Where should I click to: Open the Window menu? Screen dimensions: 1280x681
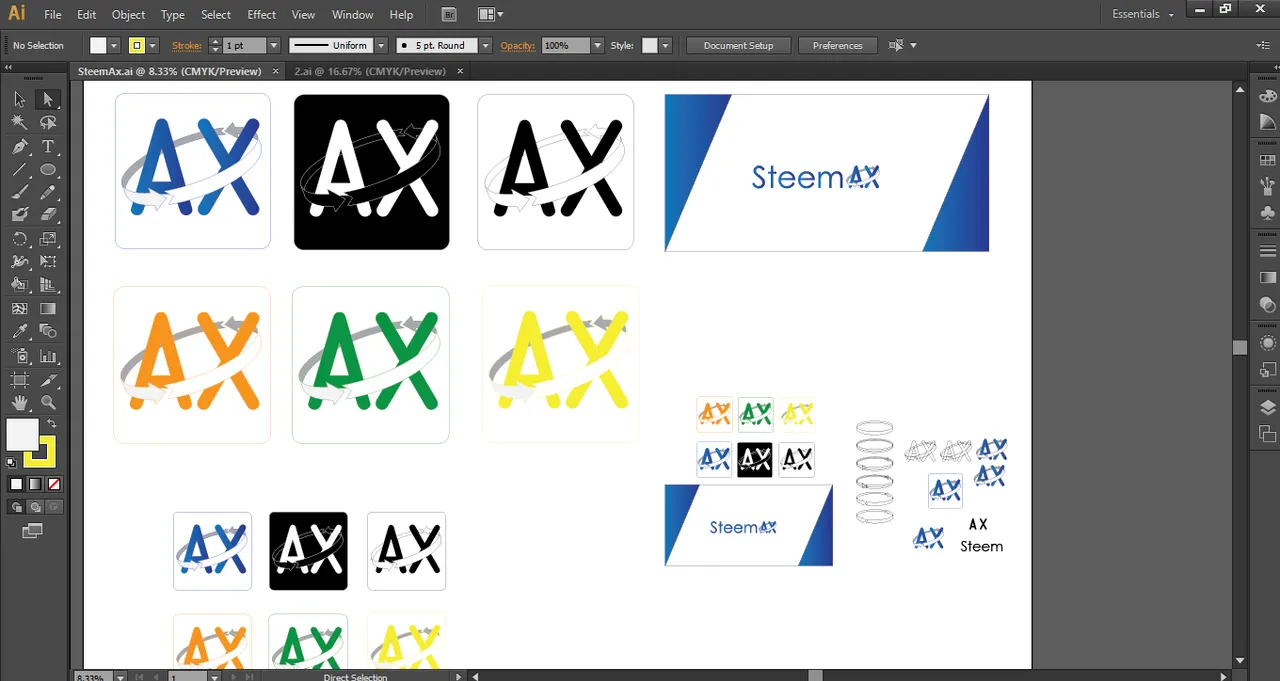[352, 15]
